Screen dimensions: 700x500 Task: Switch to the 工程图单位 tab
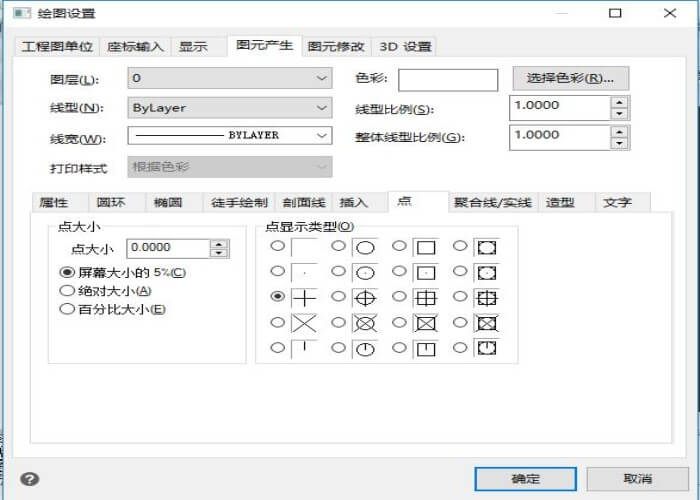coord(57,46)
